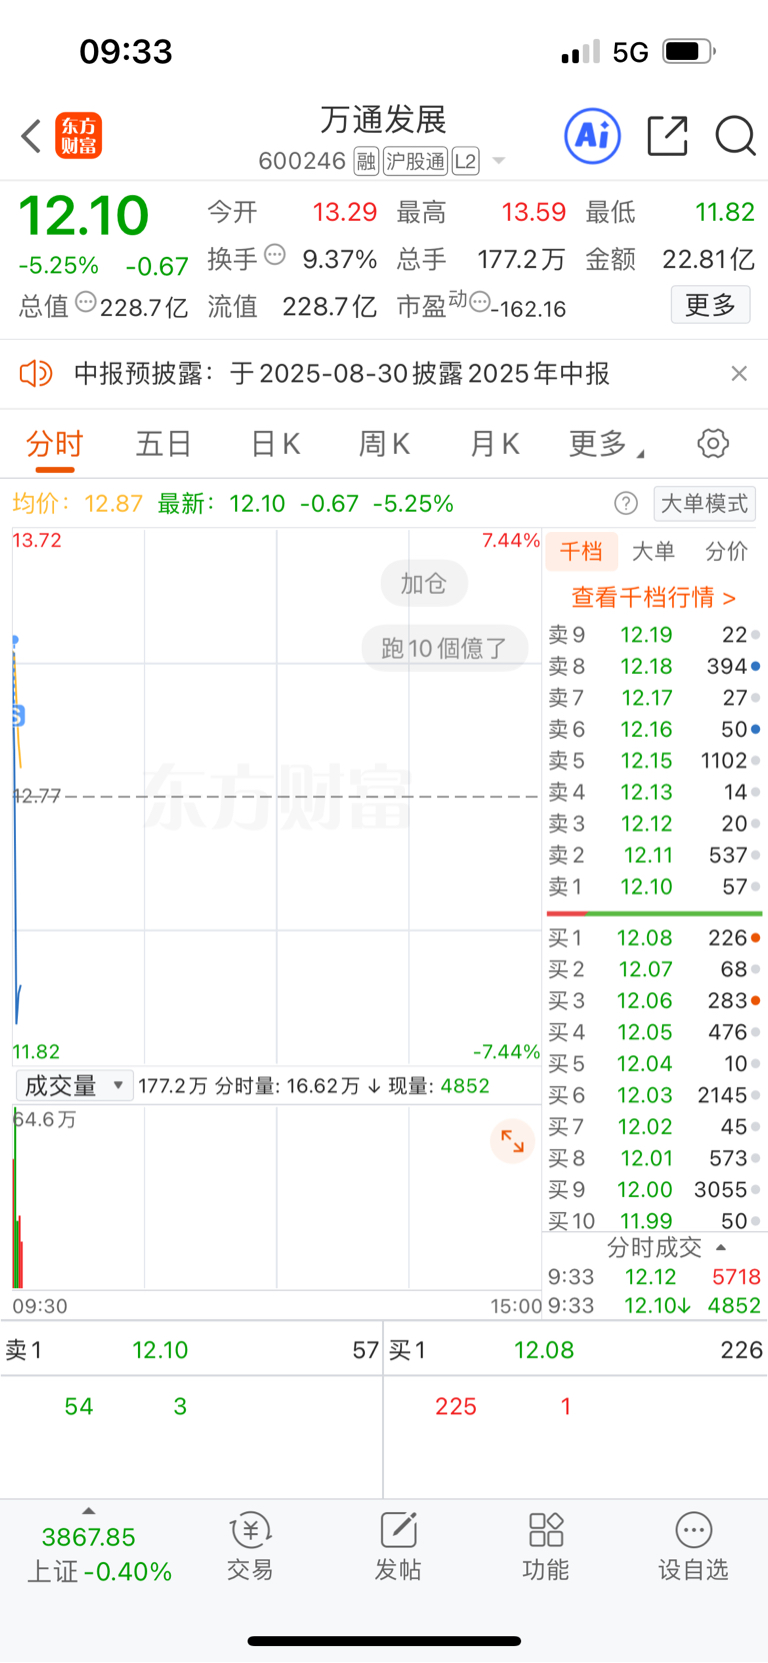Screen dimensions: 768x1663
Task: Switch to the 周K tab
Action: (384, 443)
